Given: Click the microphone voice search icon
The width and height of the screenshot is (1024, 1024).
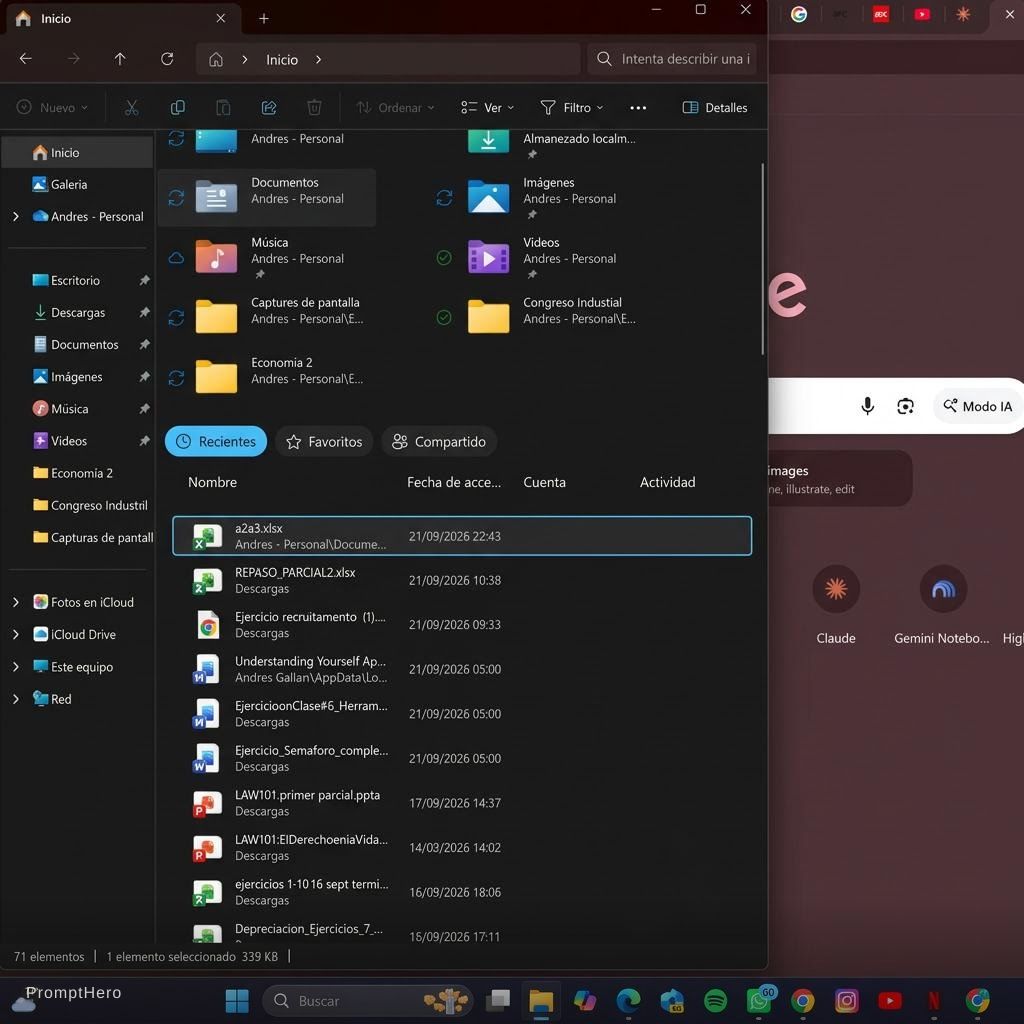Looking at the screenshot, I should [867, 406].
